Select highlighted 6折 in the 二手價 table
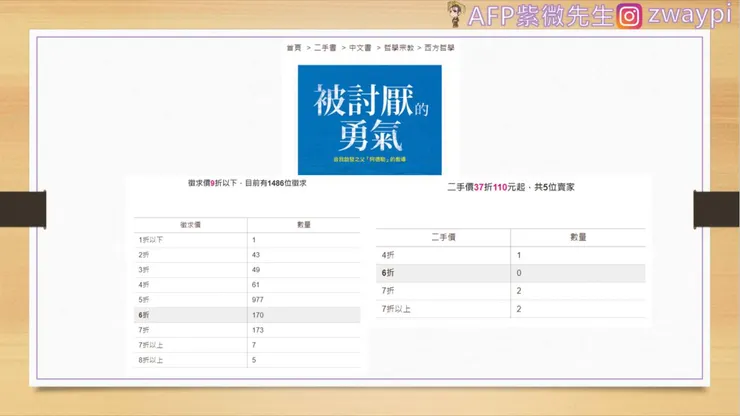The width and height of the screenshot is (740, 416). click(388, 273)
